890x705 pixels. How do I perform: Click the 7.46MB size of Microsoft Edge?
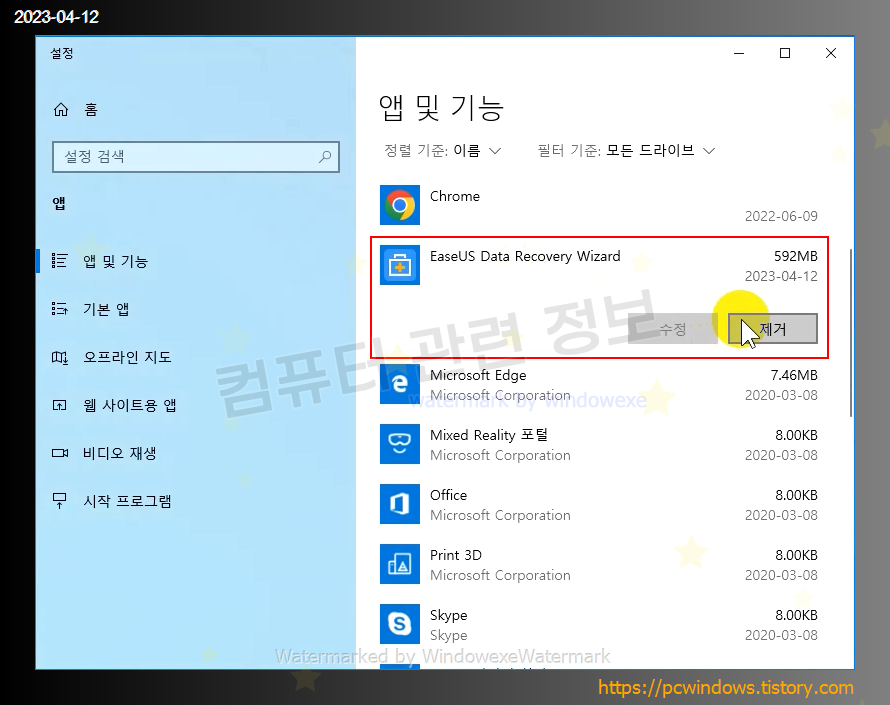(x=794, y=375)
